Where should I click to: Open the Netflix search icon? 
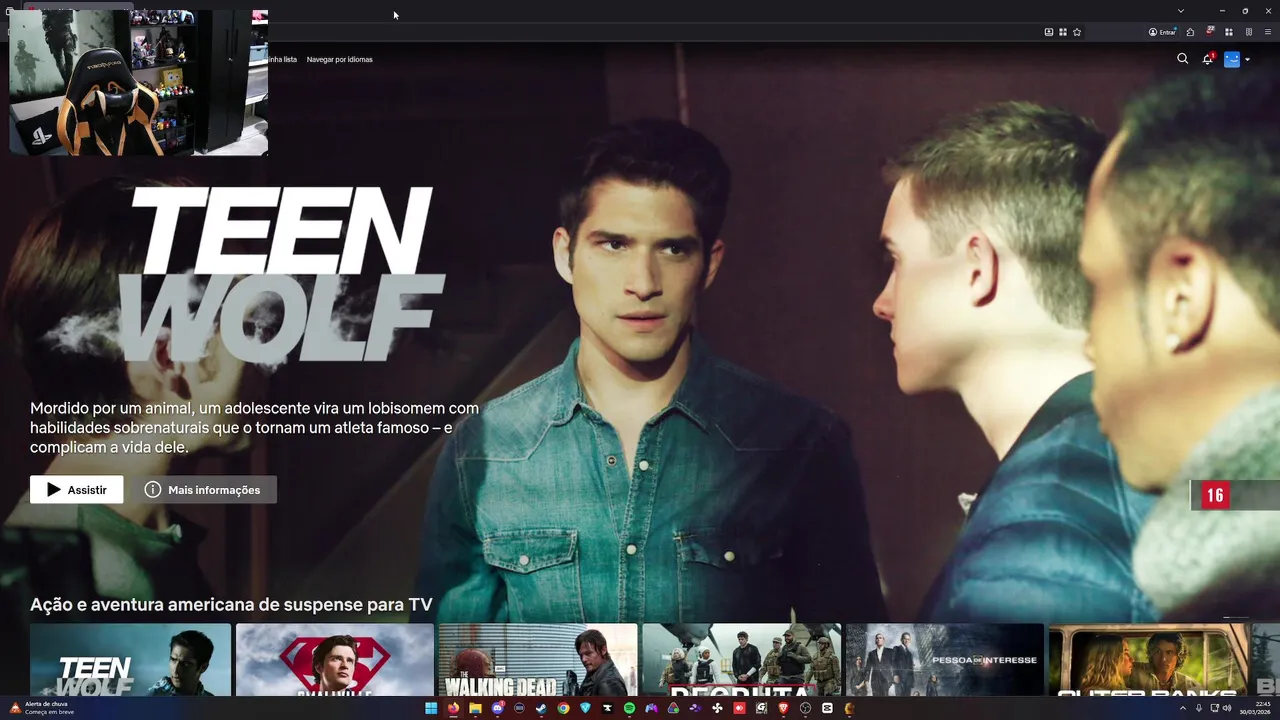(1182, 59)
